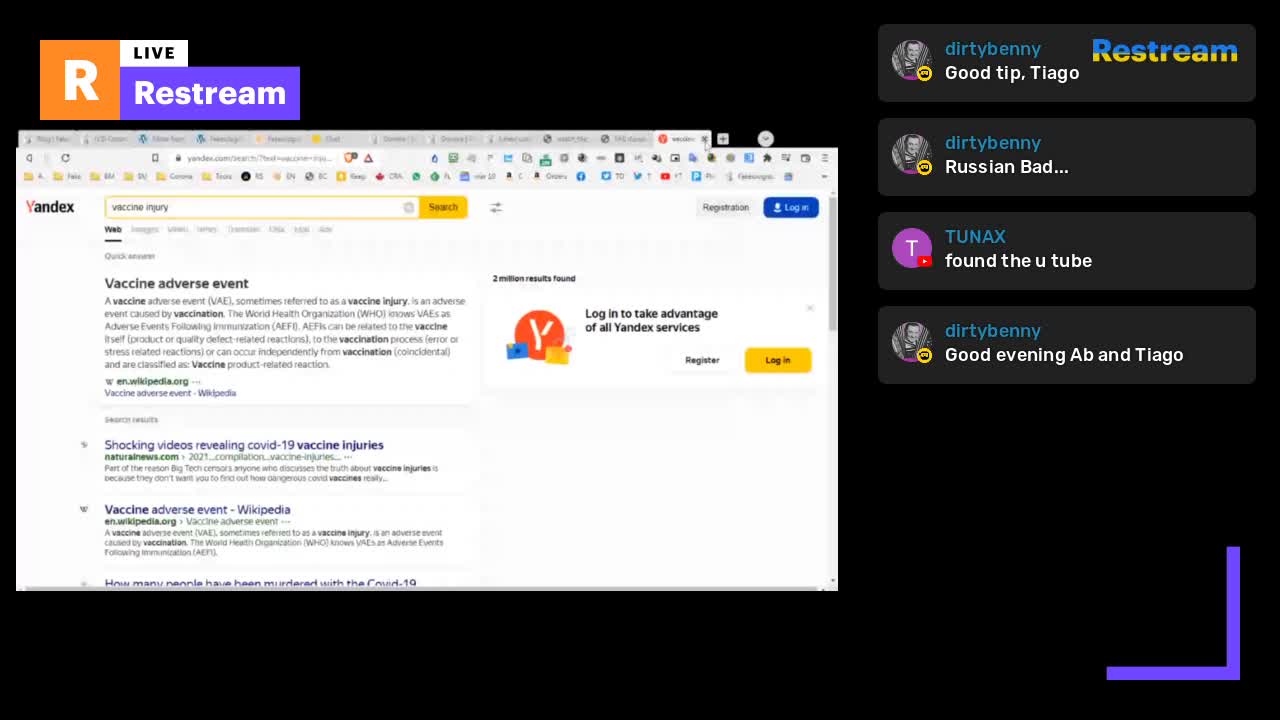1280x720 pixels.
Task: Click the naturalnews.com source link
Action: click(141, 457)
